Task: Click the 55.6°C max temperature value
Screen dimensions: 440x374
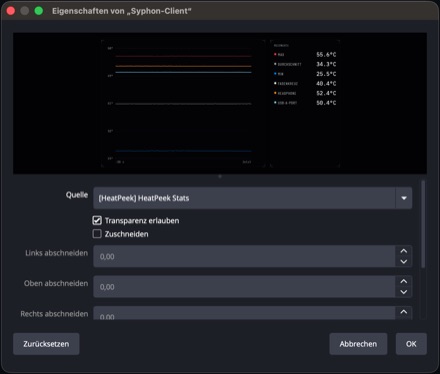Action: coord(326,54)
